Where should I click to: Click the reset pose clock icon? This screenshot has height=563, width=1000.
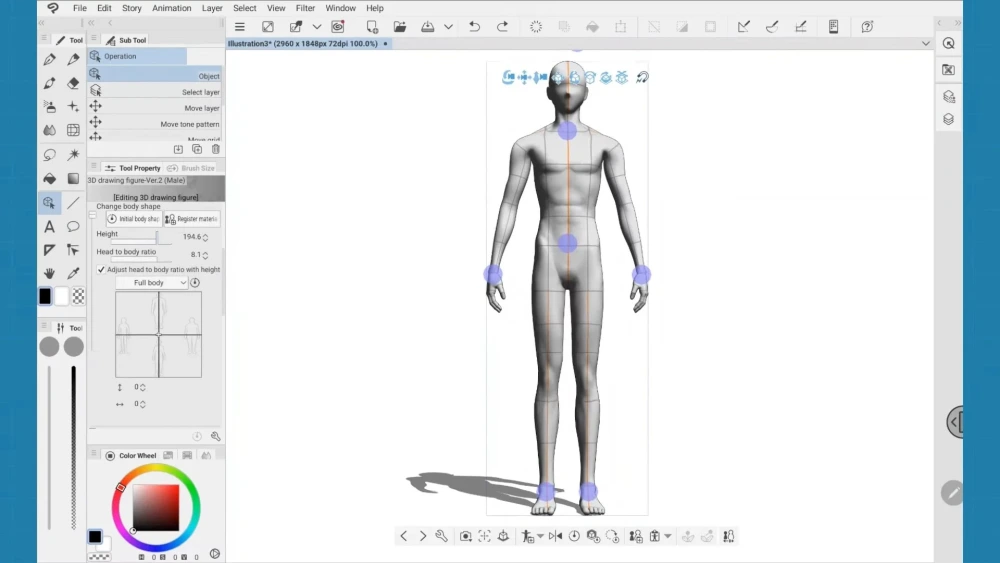(574, 536)
